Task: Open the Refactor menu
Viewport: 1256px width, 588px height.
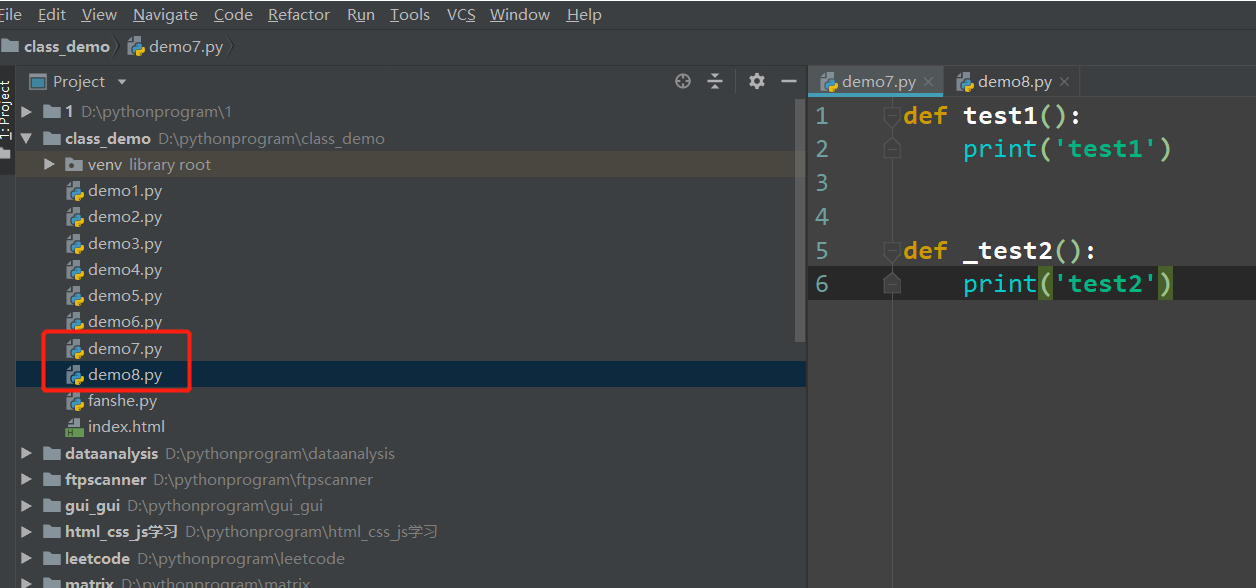Action: tap(299, 14)
